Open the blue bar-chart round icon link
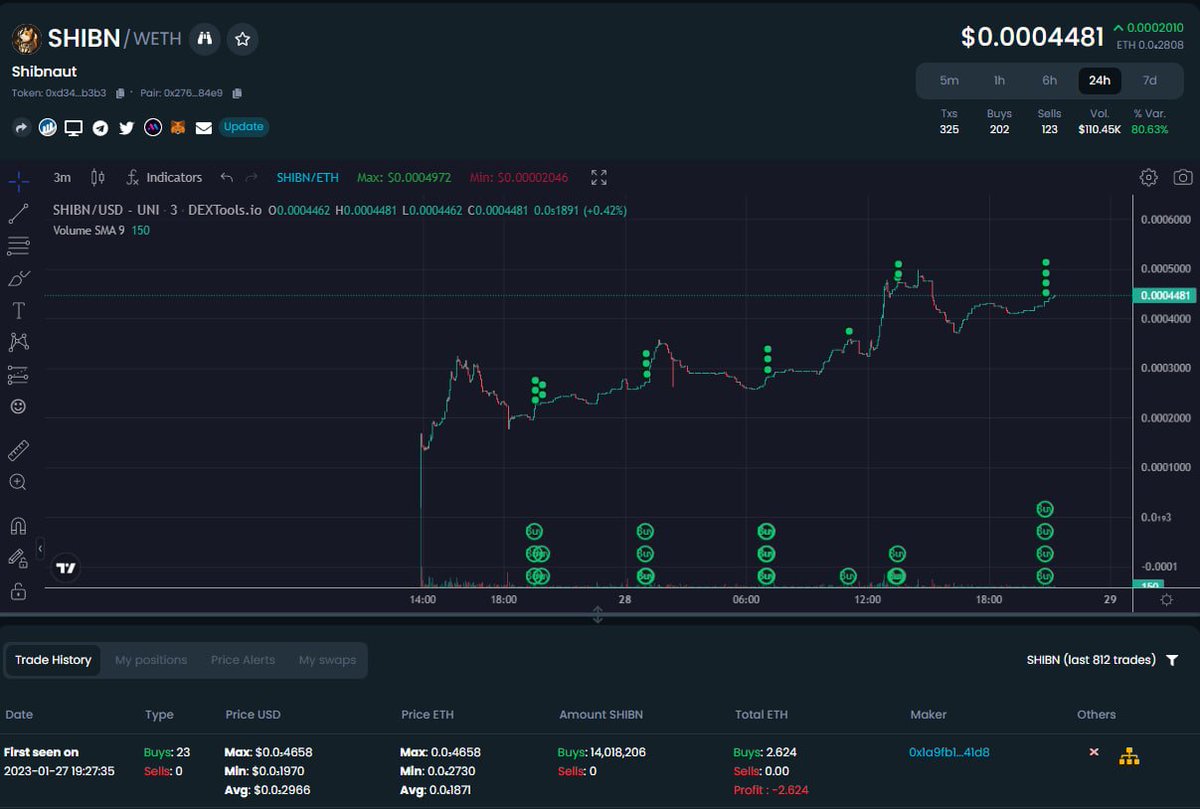Screen dimensions: 1200x809 coord(47,127)
